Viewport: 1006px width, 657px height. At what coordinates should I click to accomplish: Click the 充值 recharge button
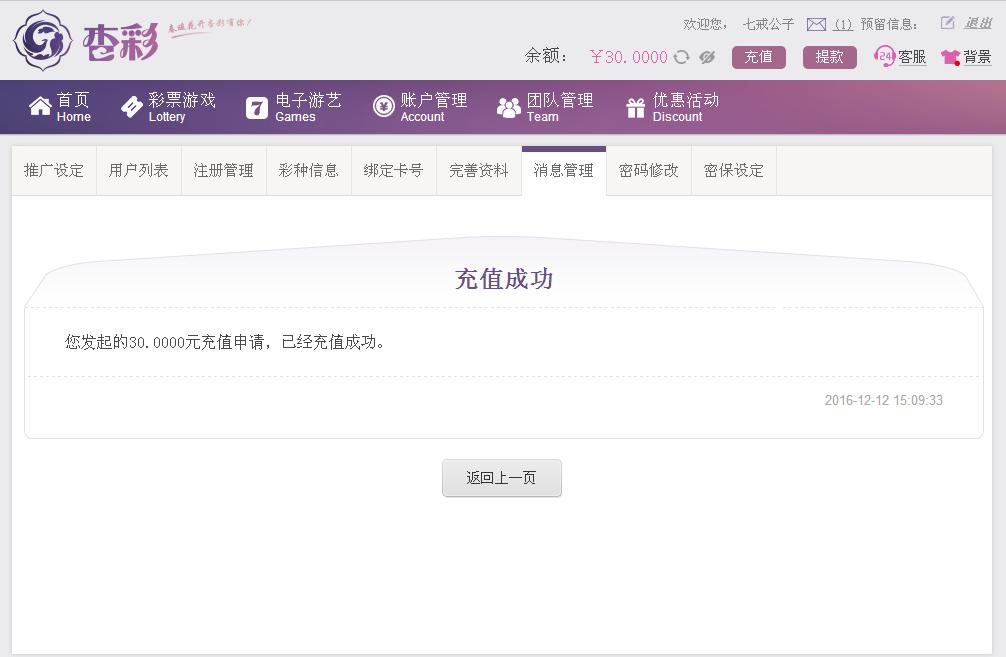[759, 57]
